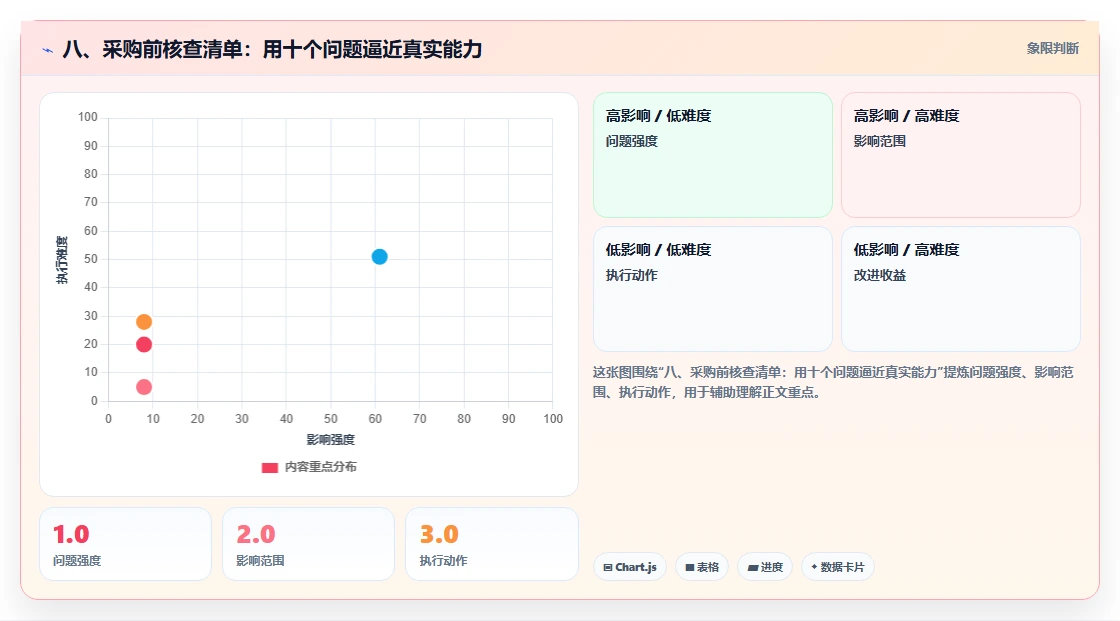Click the pink data point near value 5
The height and width of the screenshot is (621, 1120).
coord(144,387)
